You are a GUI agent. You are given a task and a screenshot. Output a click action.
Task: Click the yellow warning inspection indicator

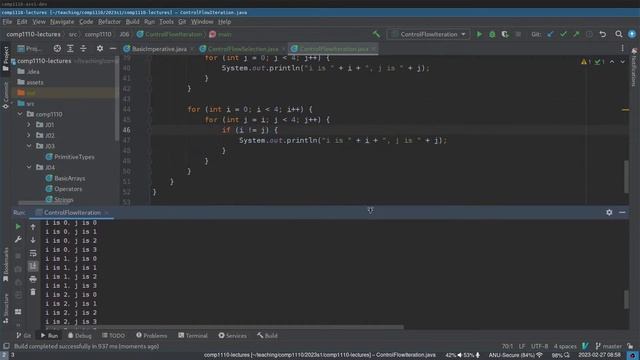point(586,62)
